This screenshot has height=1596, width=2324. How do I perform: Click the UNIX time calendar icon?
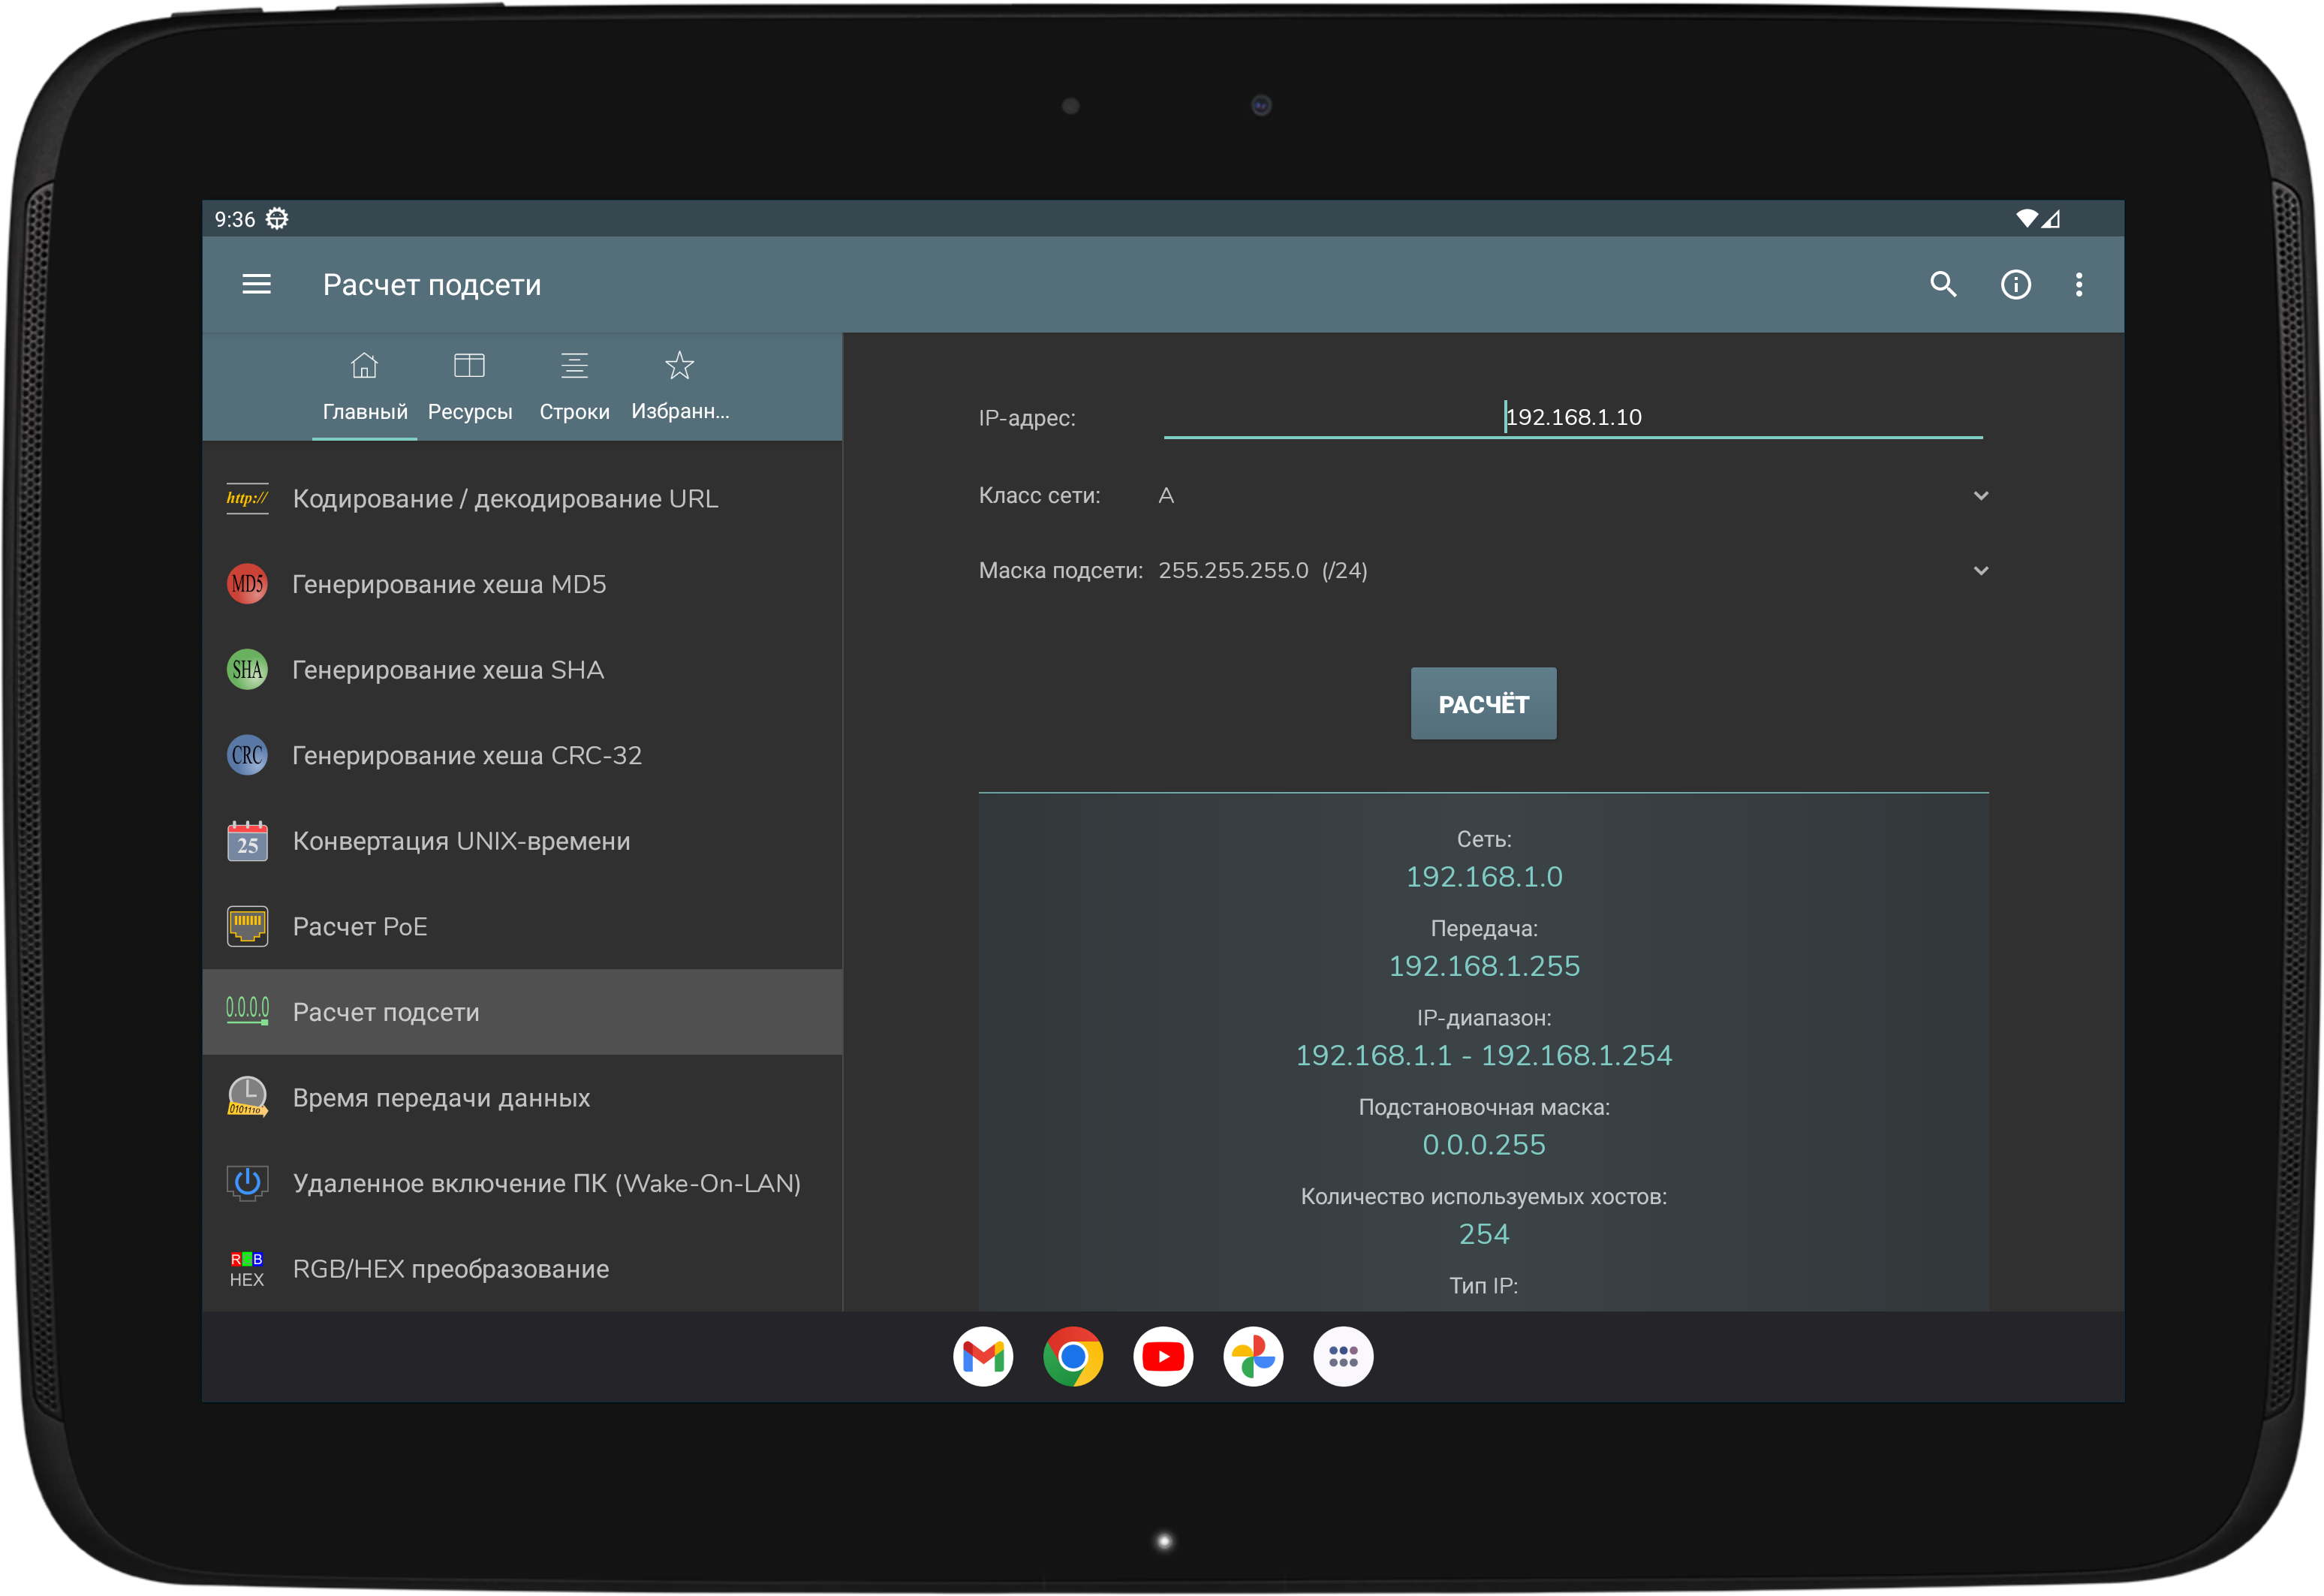247,841
